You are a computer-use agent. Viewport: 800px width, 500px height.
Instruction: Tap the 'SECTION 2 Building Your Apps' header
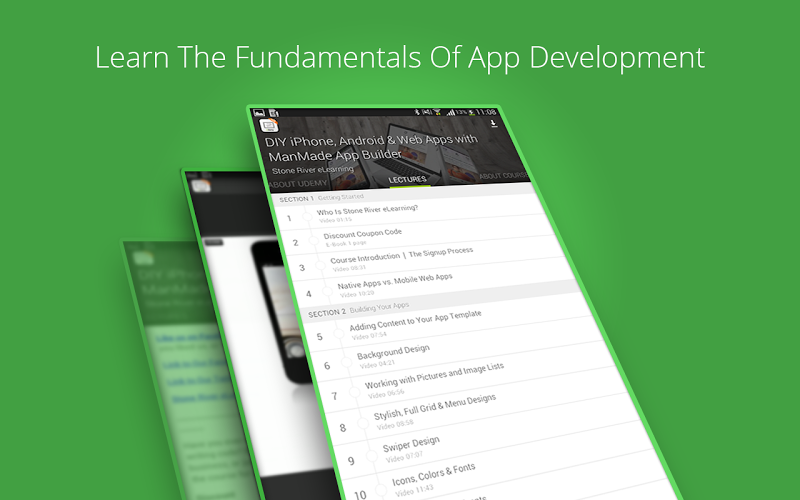tap(359, 309)
